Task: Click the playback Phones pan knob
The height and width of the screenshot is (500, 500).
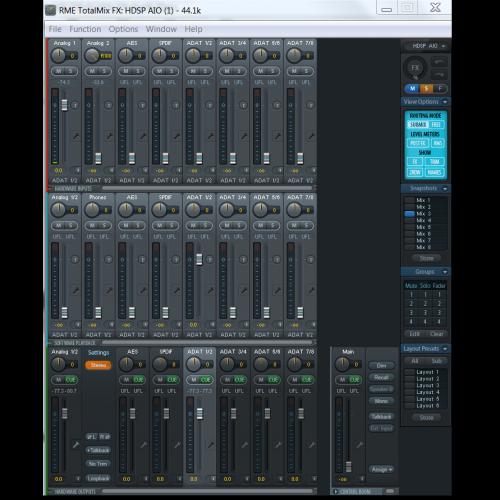Action: [92, 210]
